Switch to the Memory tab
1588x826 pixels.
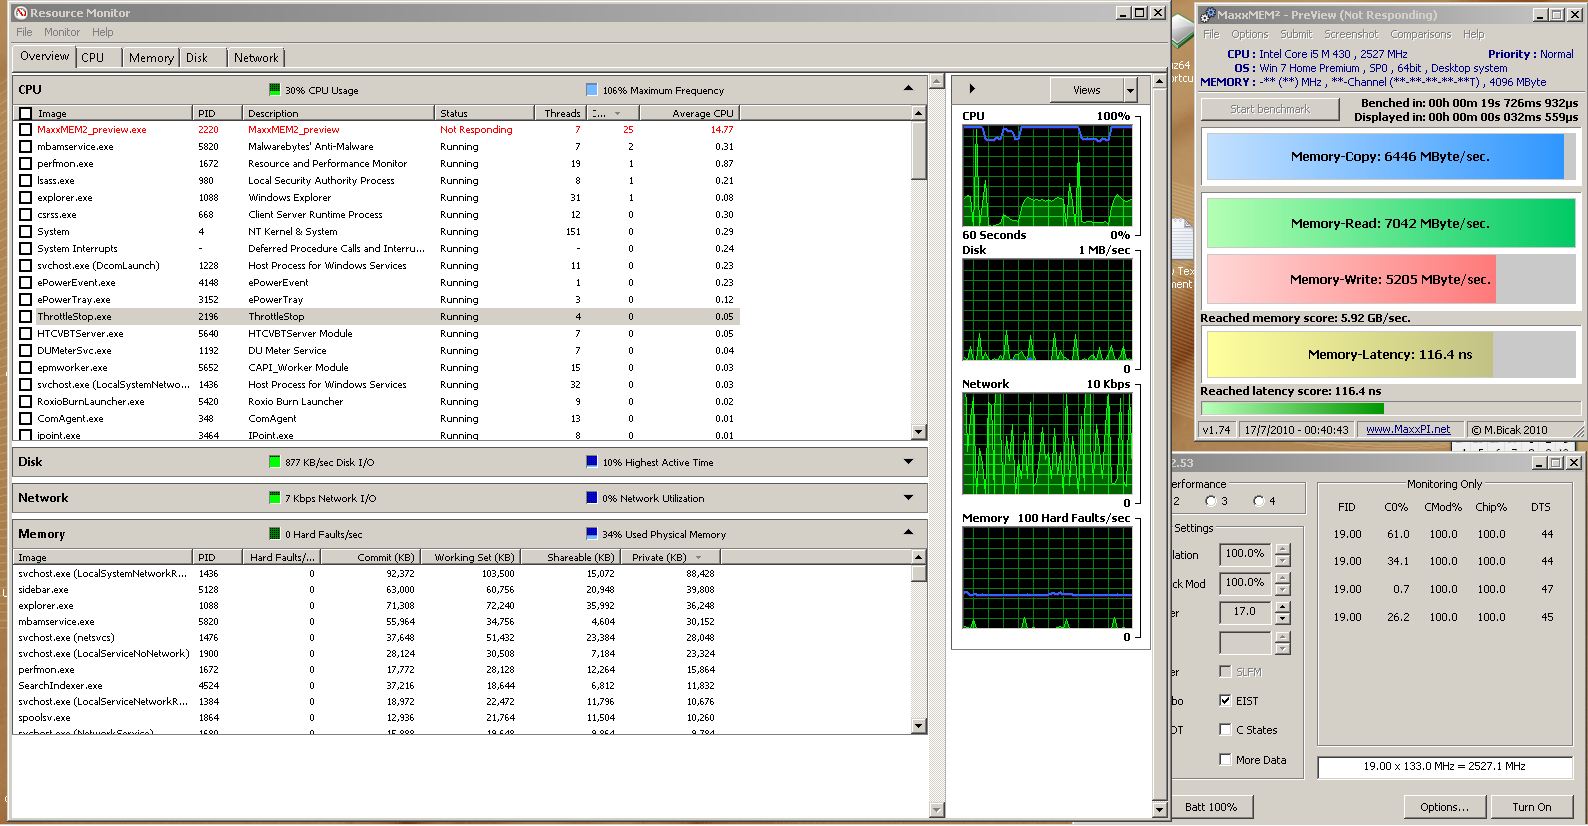(x=151, y=58)
